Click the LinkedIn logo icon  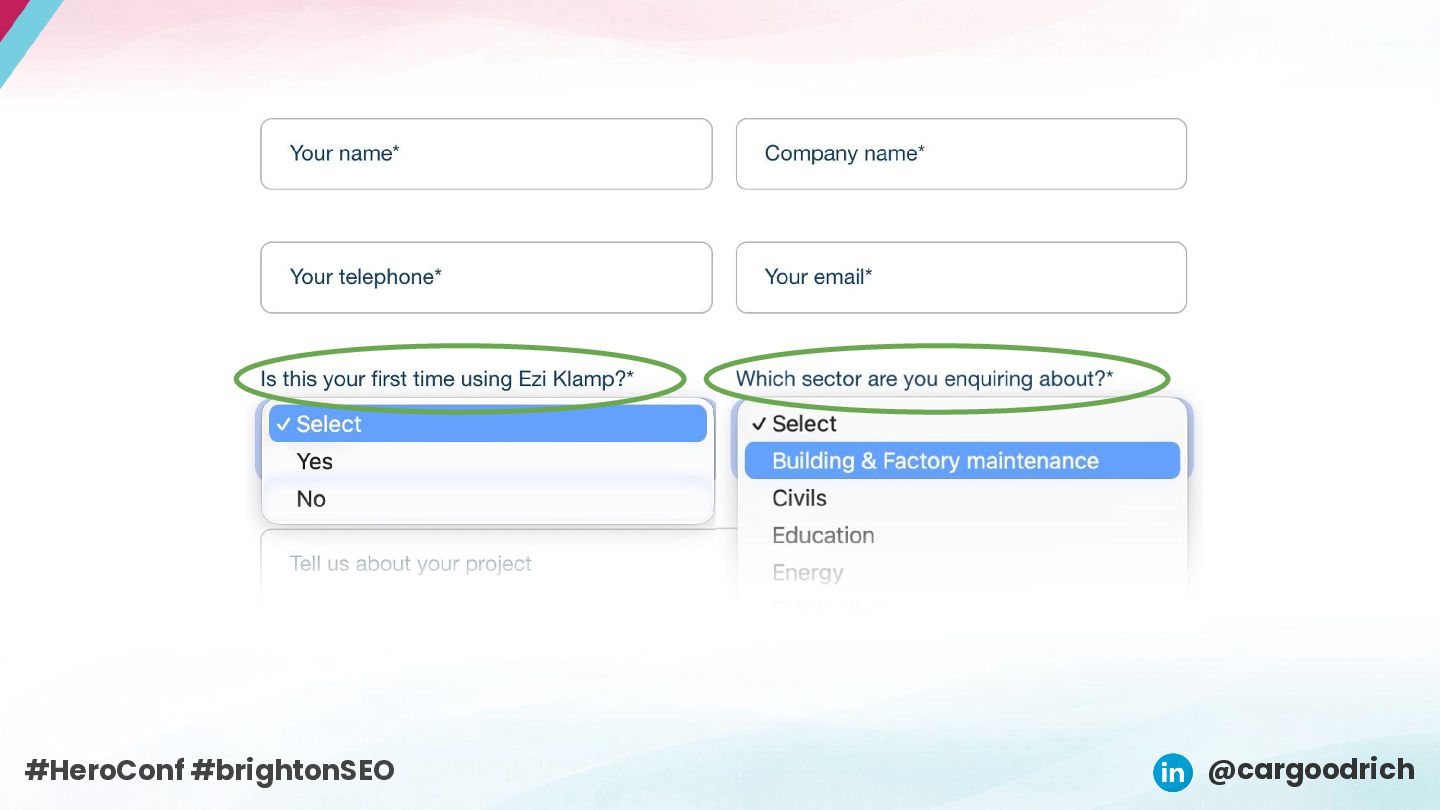[1172, 772]
